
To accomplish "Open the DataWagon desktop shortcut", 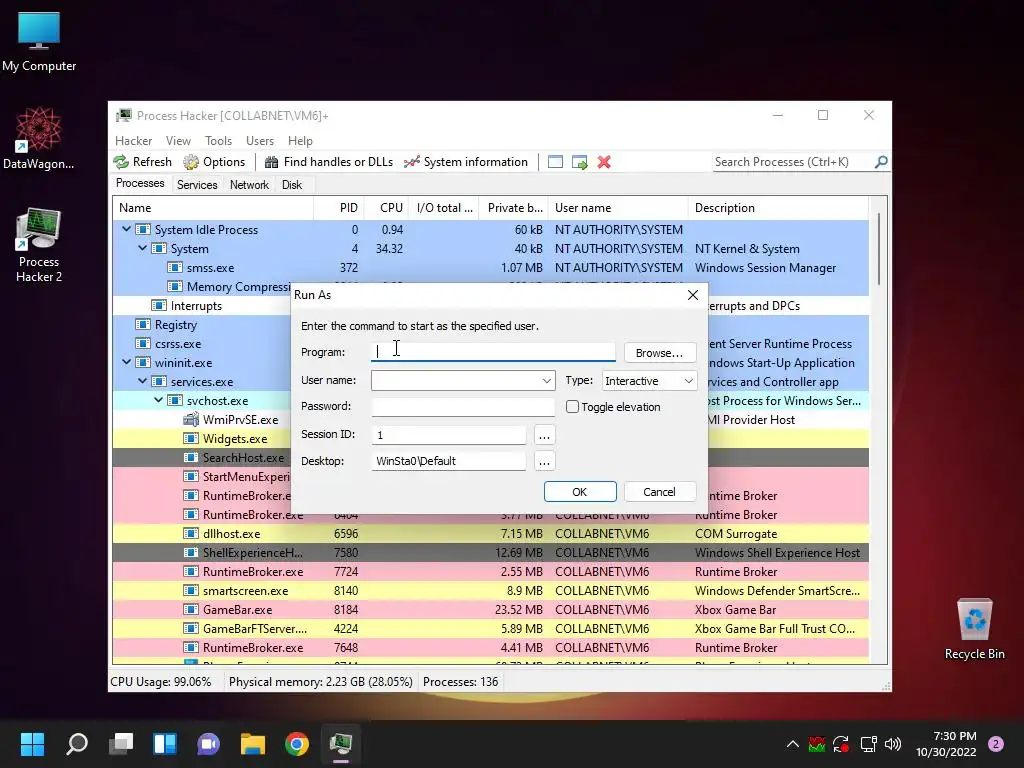I will pyautogui.click(x=39, y=139).
